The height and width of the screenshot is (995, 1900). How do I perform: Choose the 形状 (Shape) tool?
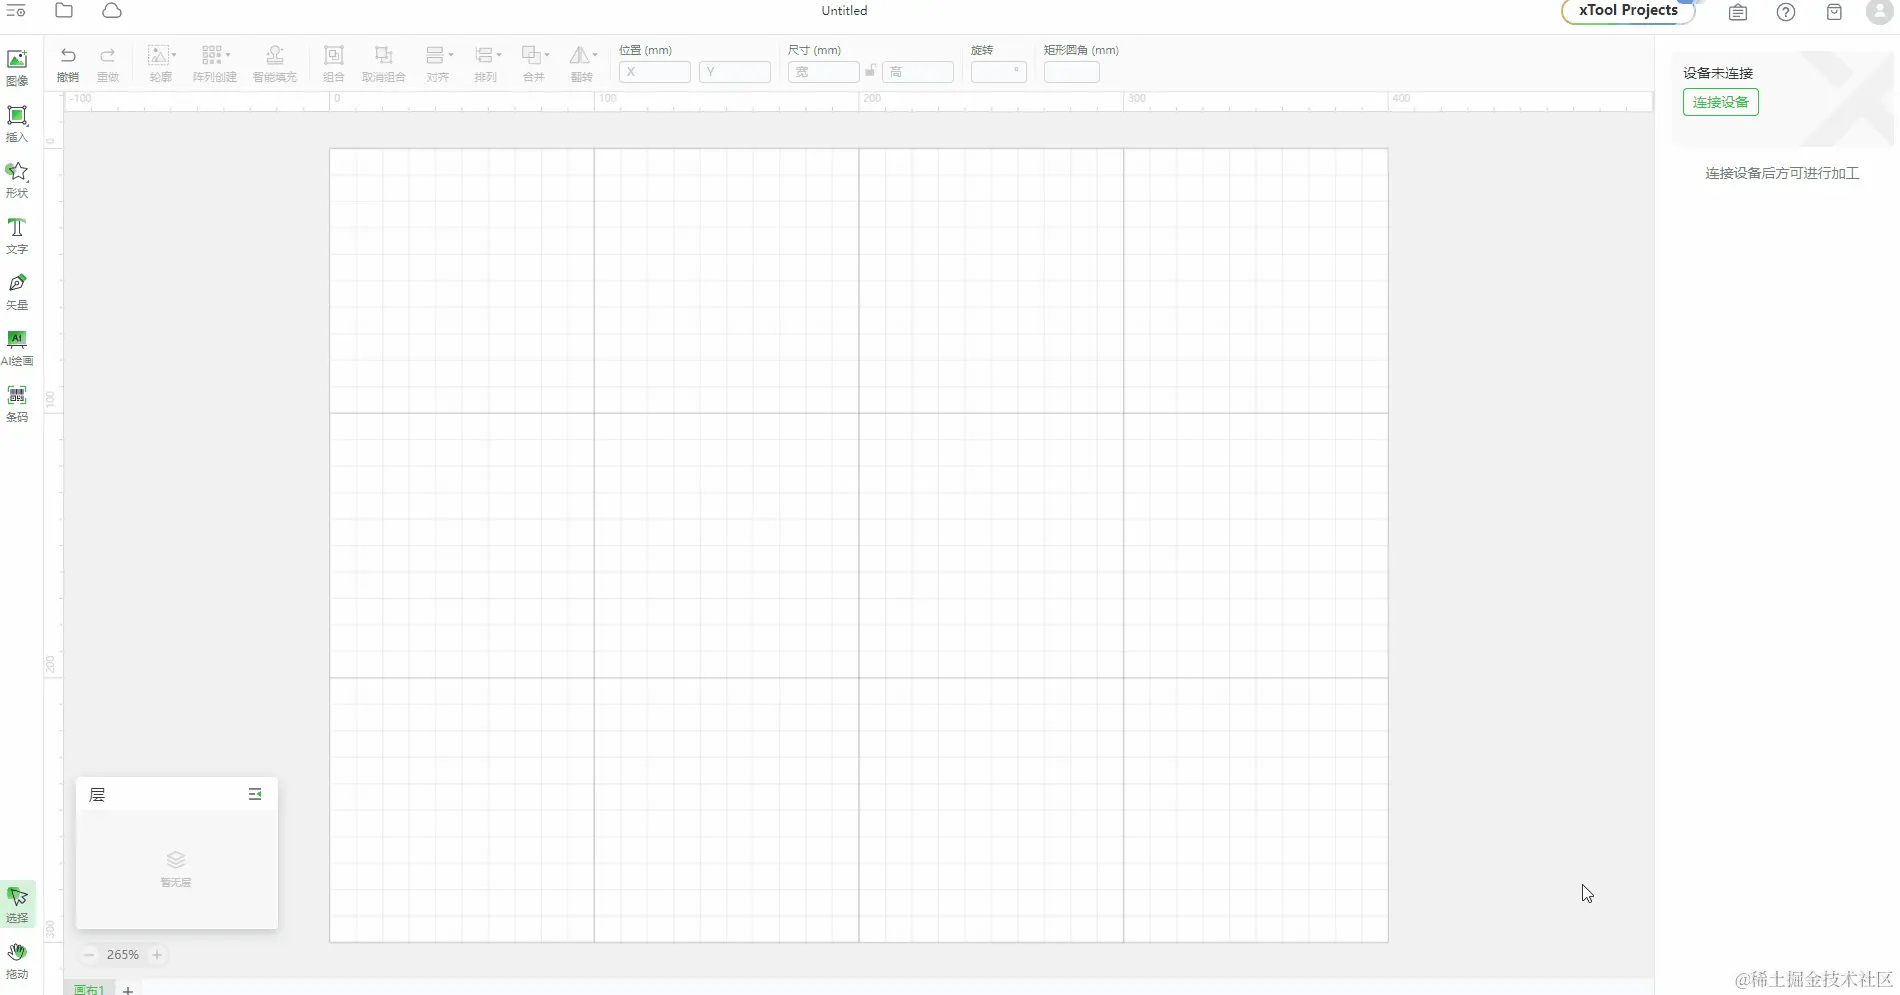pyautogui.click(x=17, y=179)
